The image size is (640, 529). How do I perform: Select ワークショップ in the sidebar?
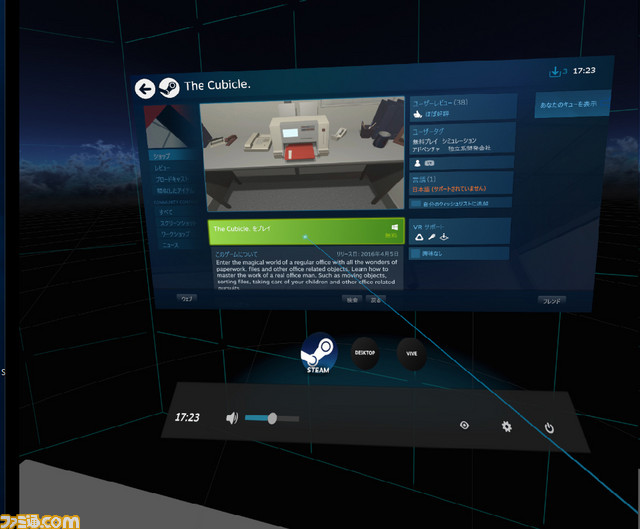(175, 234)
